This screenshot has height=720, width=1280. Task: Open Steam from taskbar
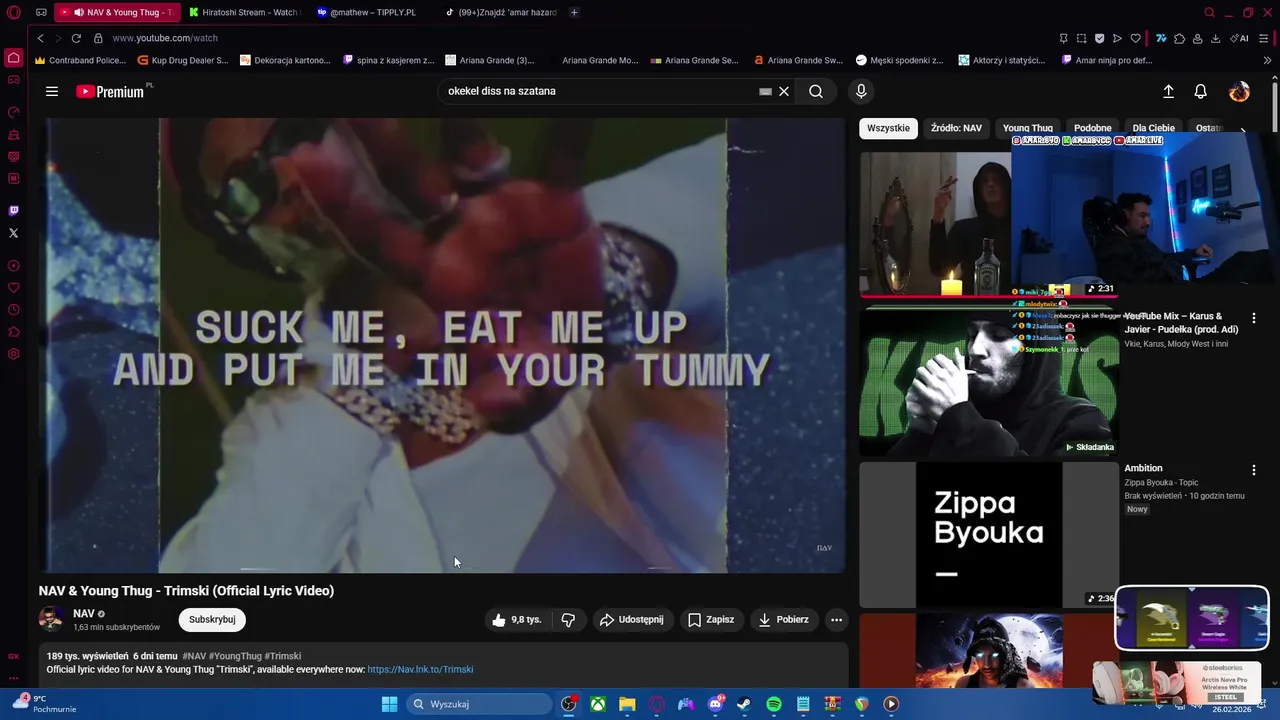745,704
